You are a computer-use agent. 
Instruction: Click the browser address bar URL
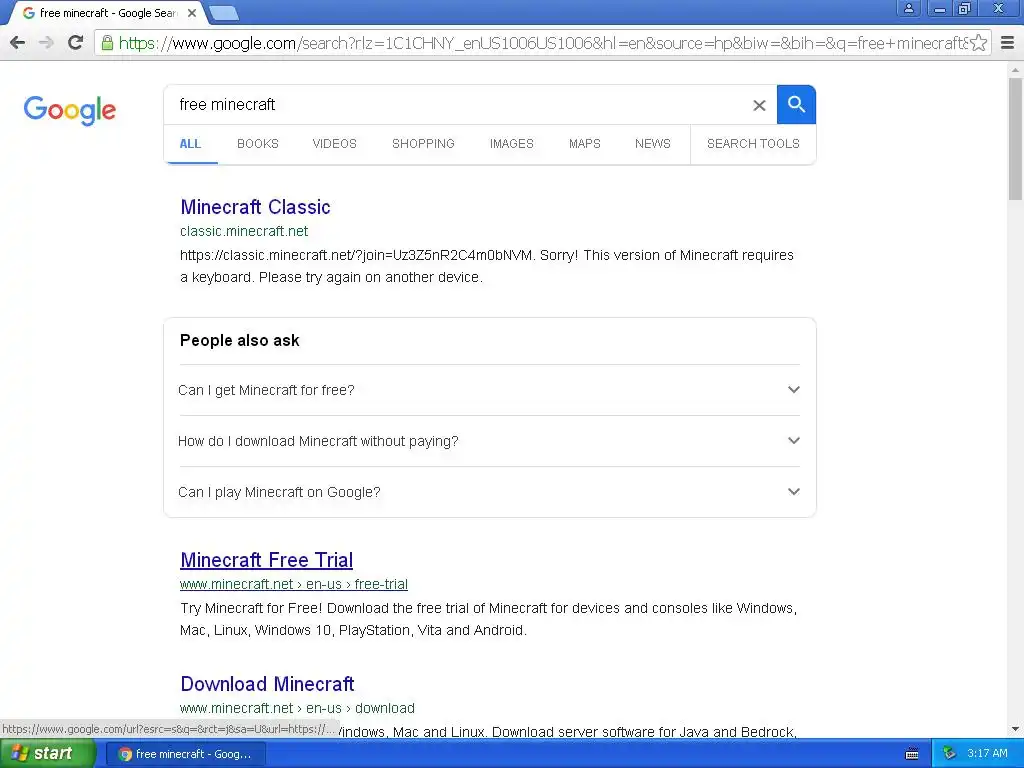point(543,43)
